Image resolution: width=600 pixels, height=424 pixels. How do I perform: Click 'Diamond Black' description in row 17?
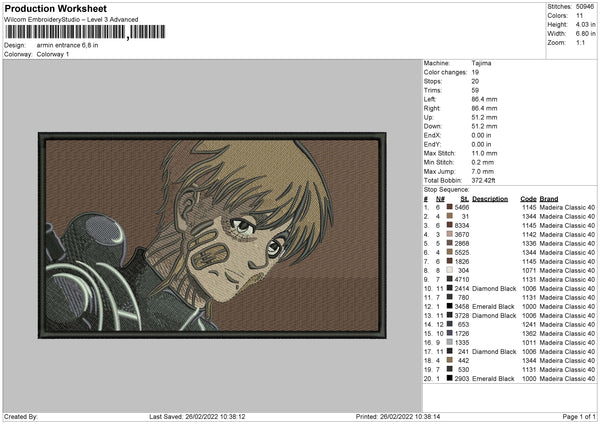[x=494, y=352]
